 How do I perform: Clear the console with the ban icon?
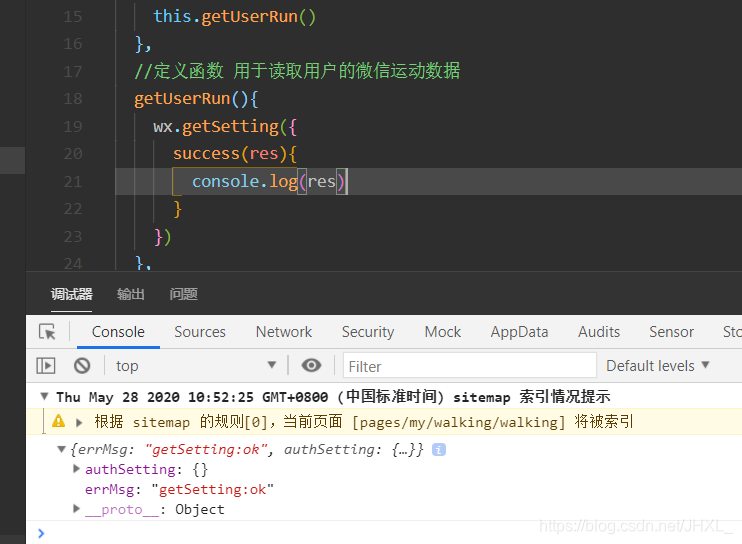tap(82, 366)
